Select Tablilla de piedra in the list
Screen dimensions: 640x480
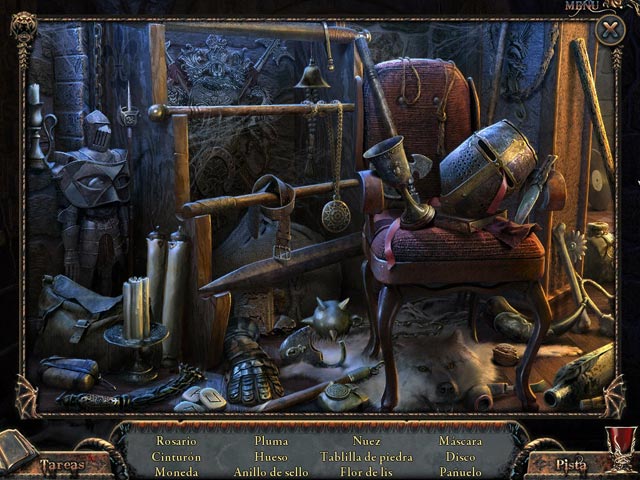[366, 456]
